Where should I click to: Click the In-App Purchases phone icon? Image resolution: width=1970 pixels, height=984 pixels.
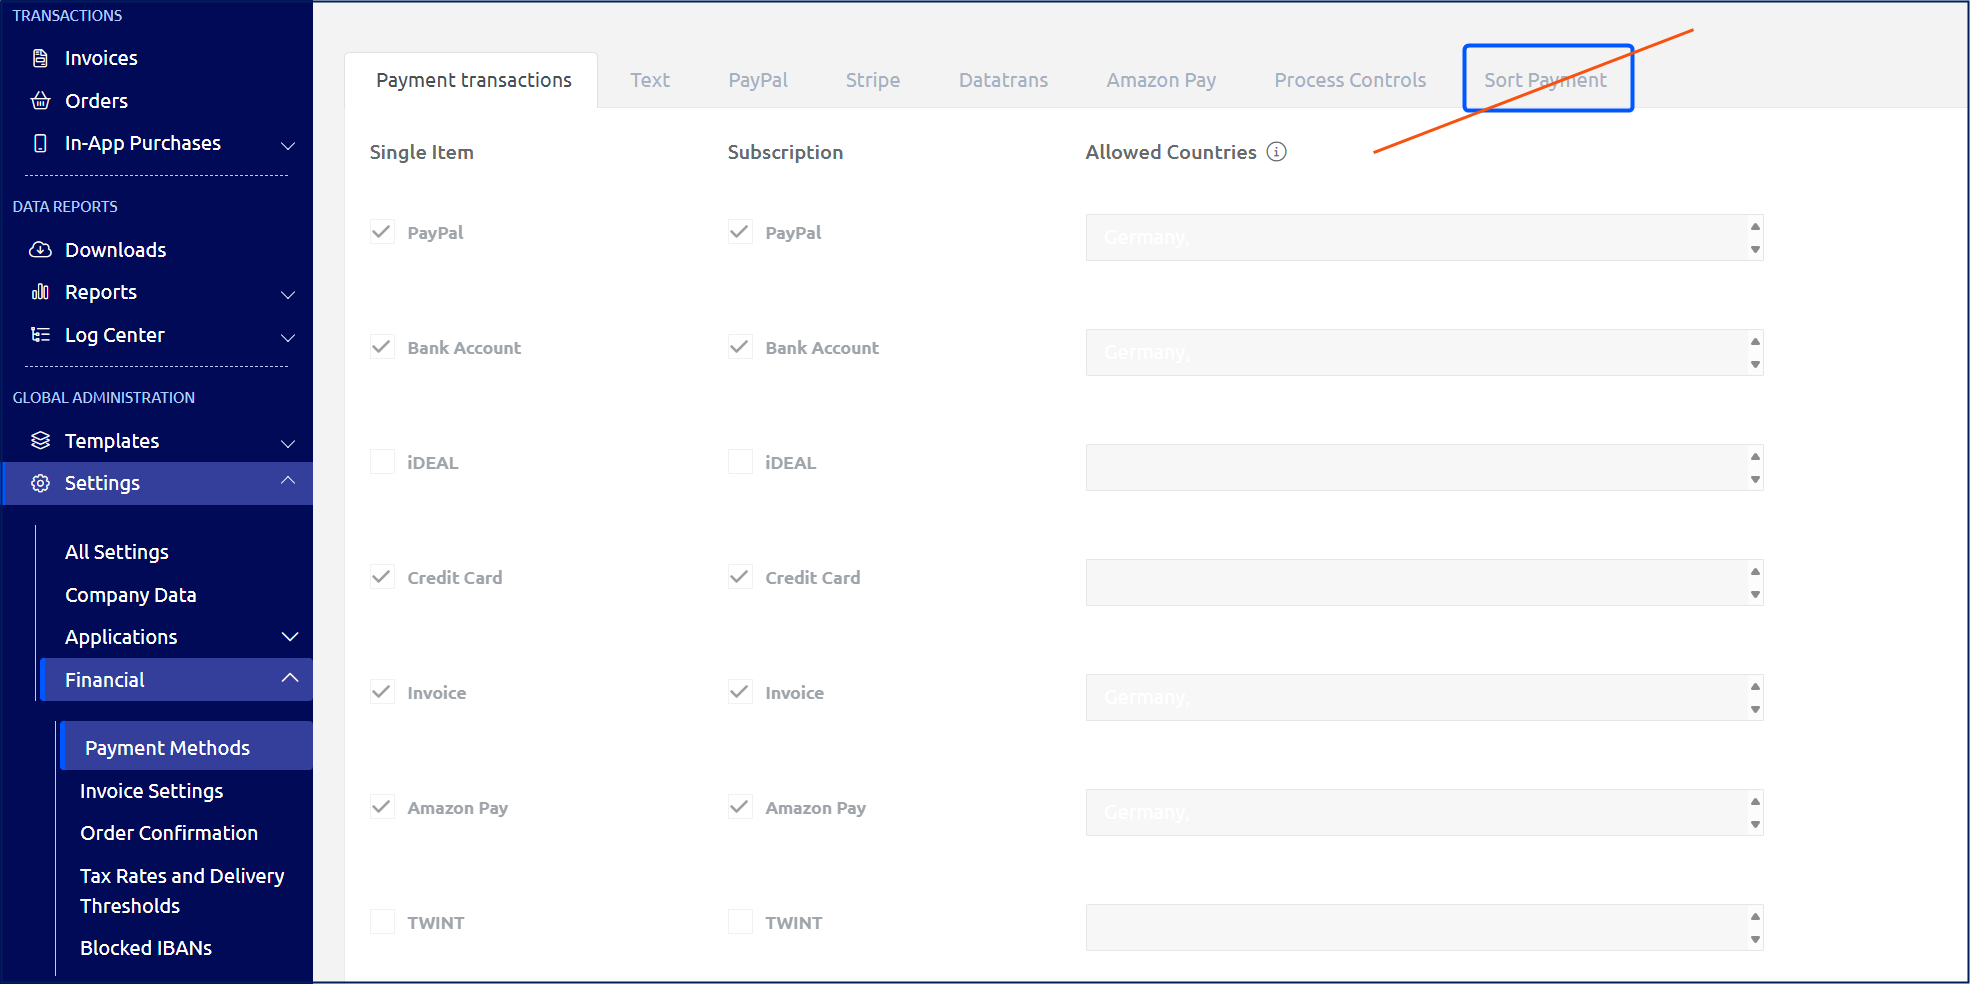pyautogui.click(x=40, y=143)
